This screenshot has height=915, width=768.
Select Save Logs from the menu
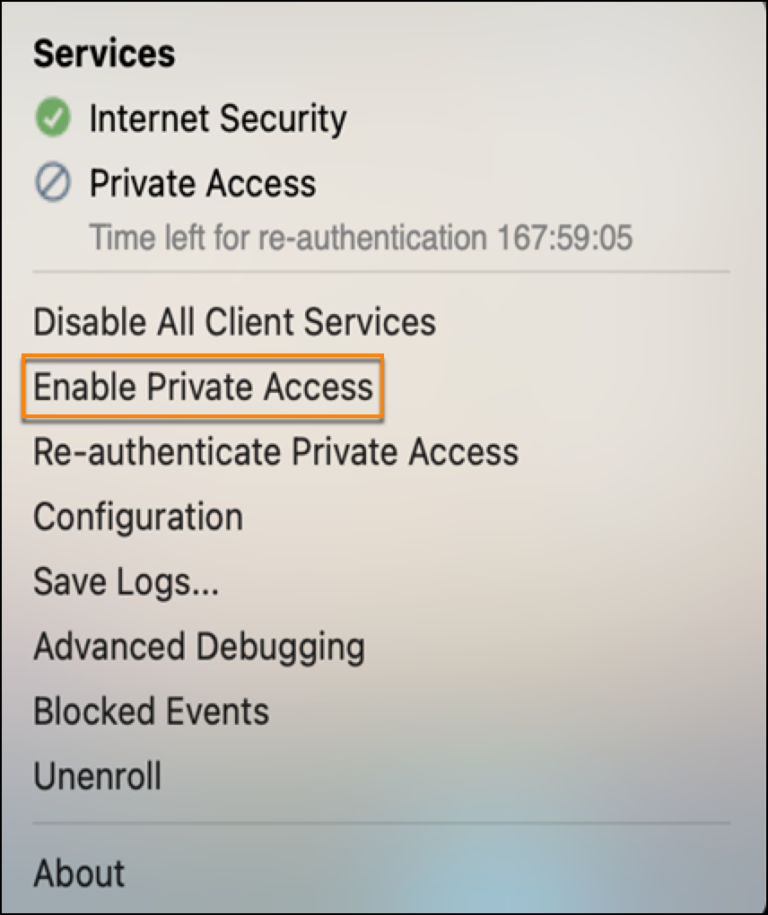(124, 582)
